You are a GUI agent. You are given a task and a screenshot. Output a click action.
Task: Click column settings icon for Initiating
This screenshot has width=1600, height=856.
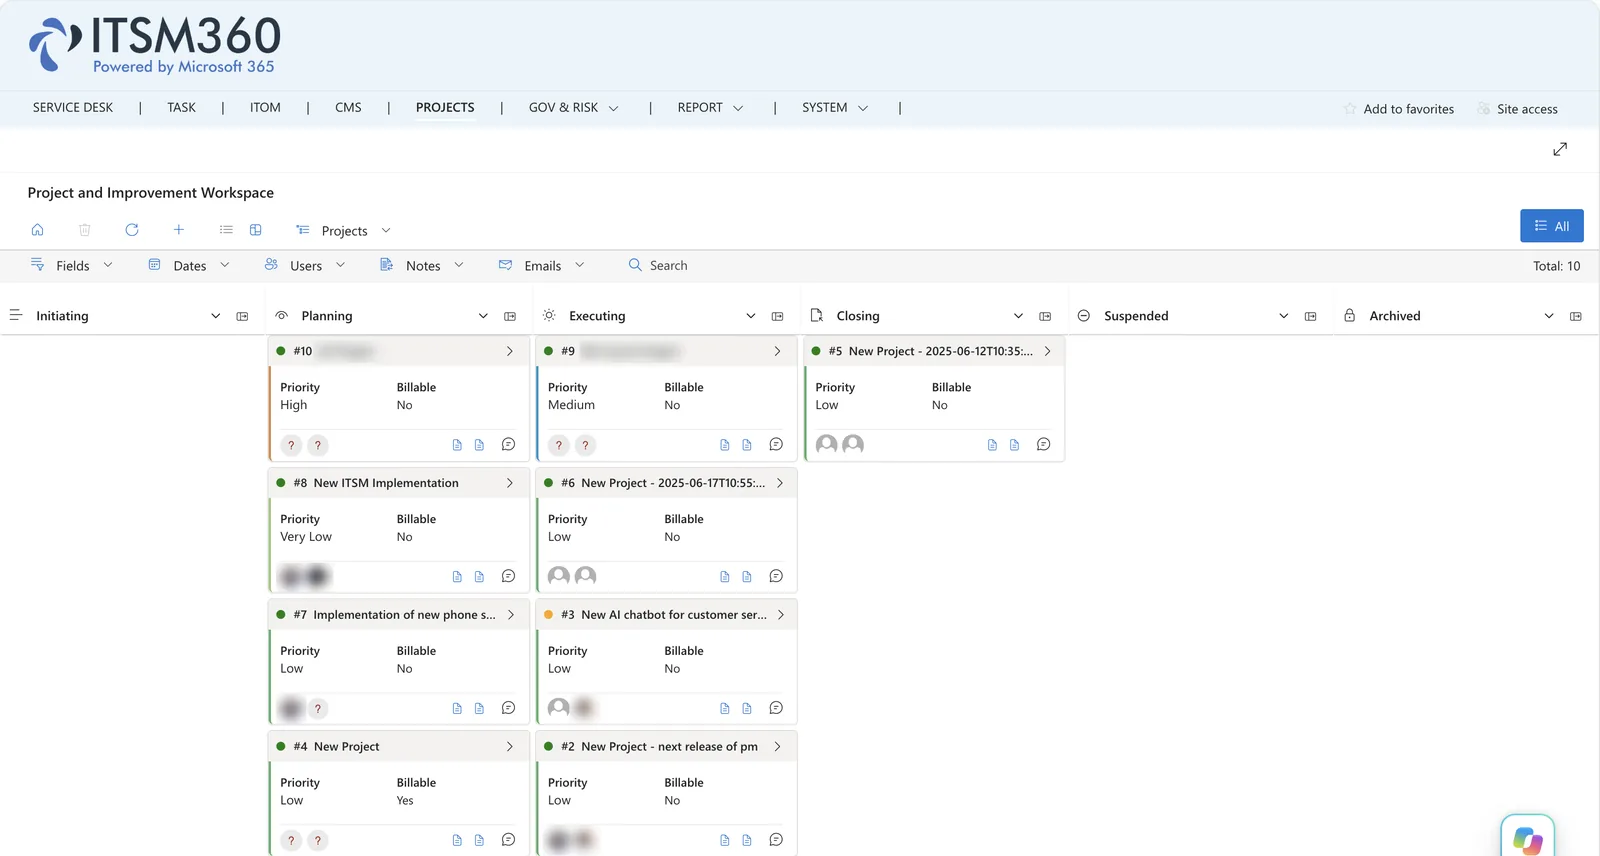pos(242,316)
